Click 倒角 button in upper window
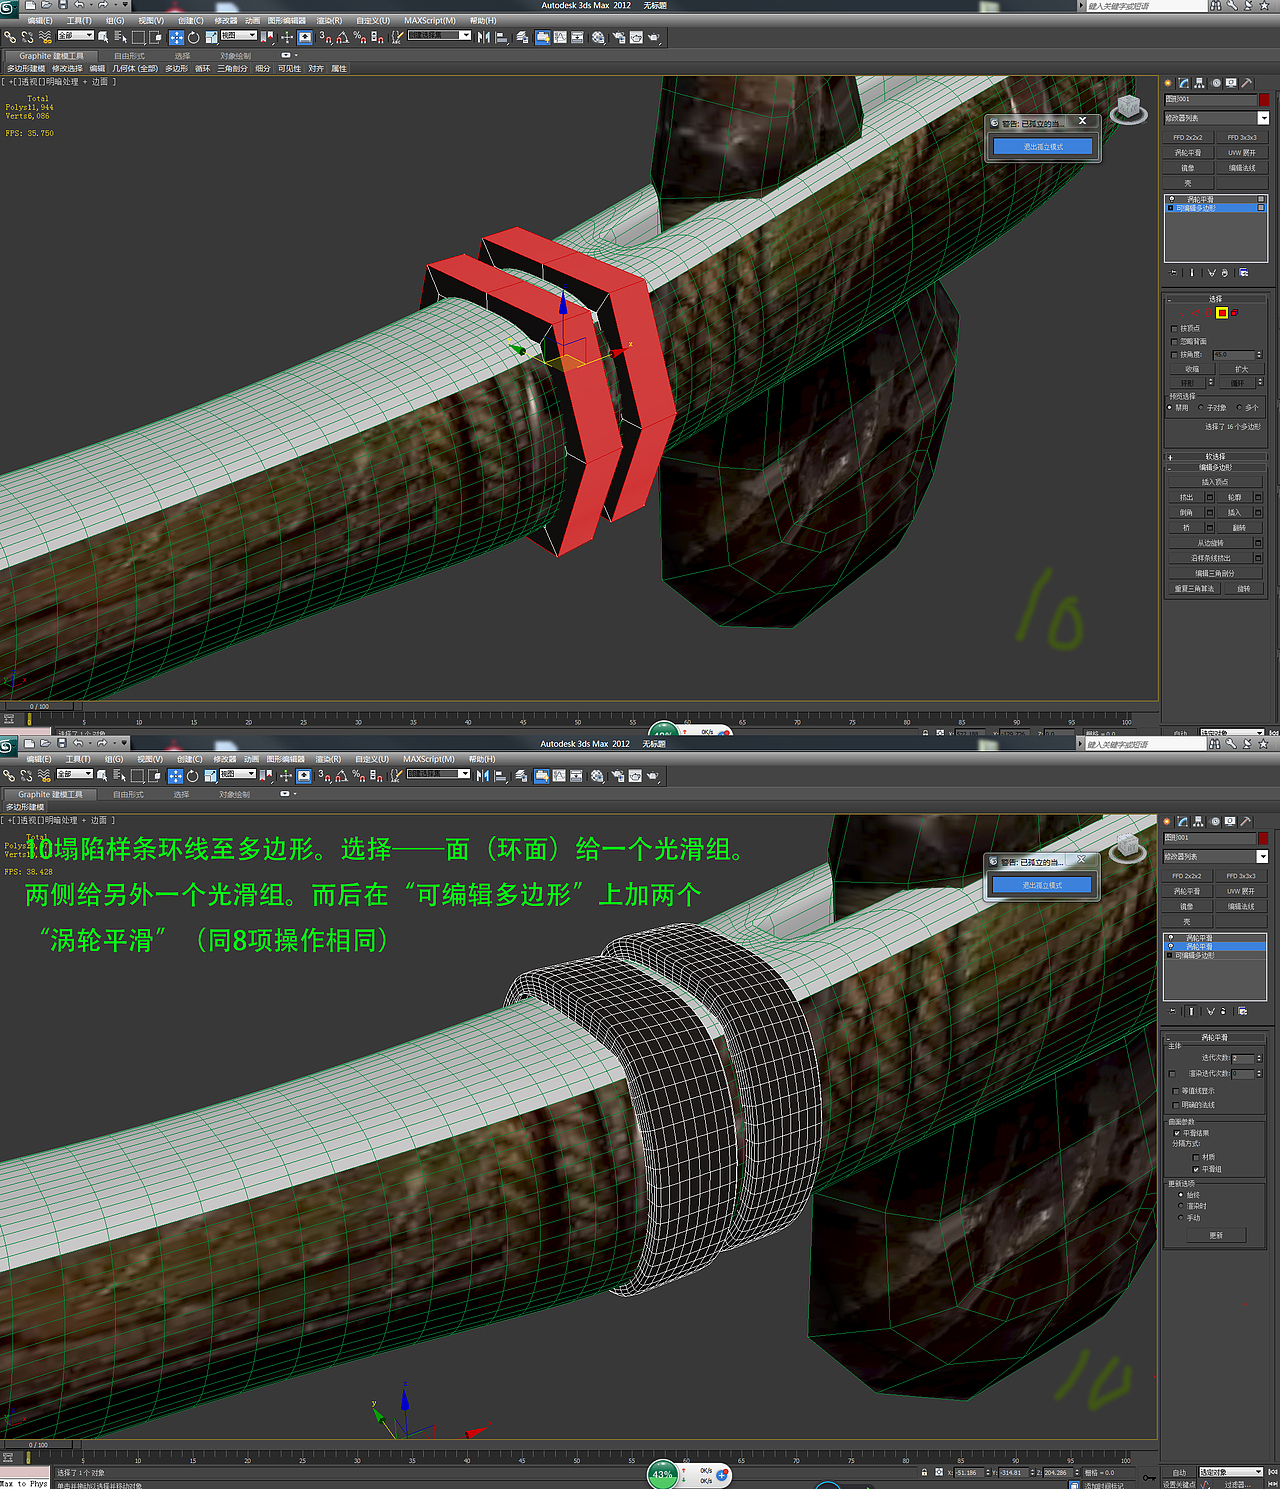This screenshot has height=1489, width=1280. point(1186,512)
